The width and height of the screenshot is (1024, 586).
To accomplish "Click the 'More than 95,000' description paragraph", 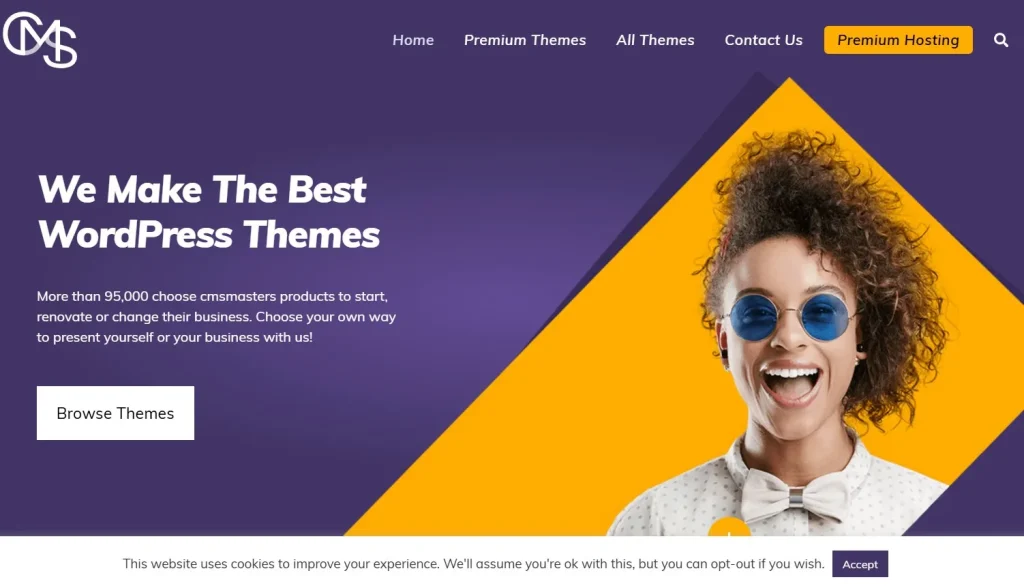I will (216, 317).
